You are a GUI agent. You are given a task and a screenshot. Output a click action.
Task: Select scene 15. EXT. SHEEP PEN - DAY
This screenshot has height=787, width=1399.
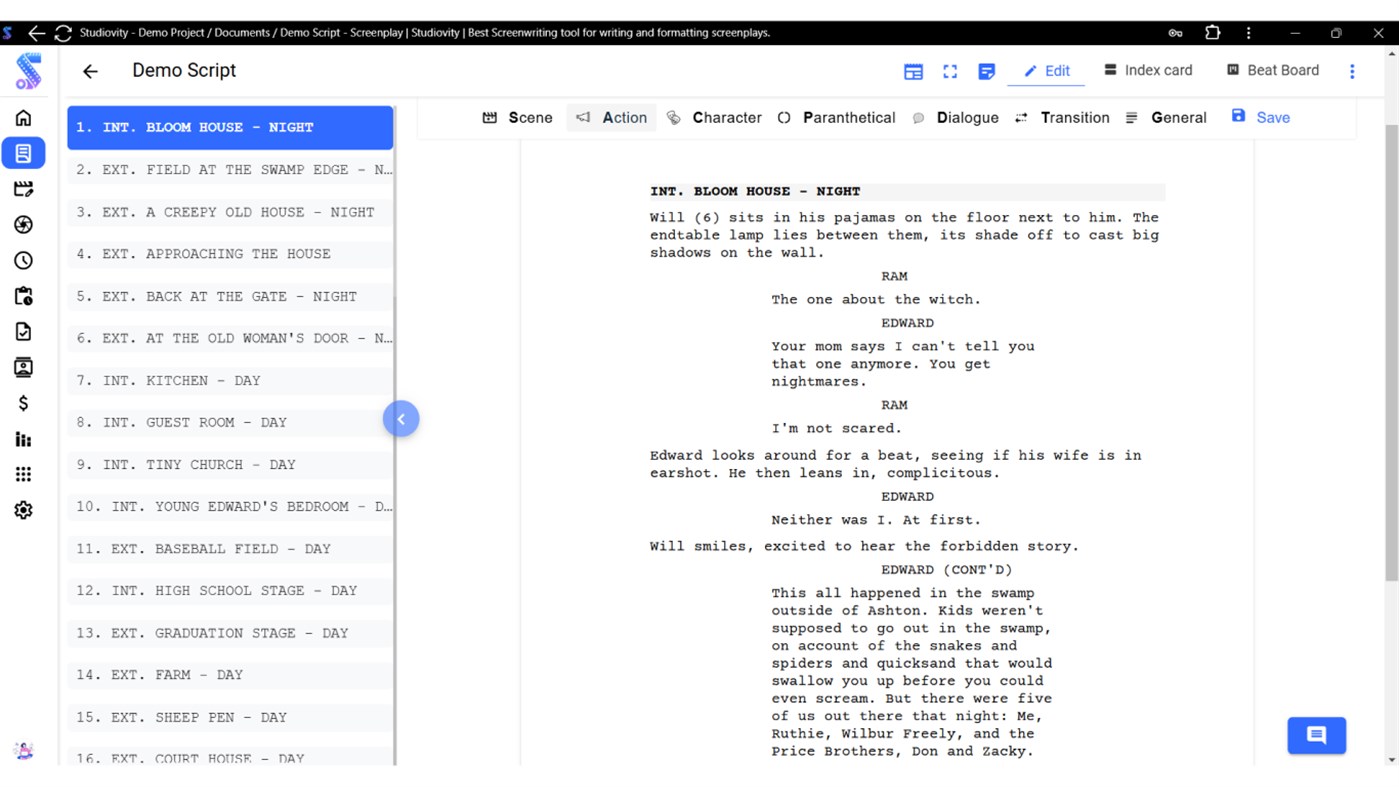point(230,718)
